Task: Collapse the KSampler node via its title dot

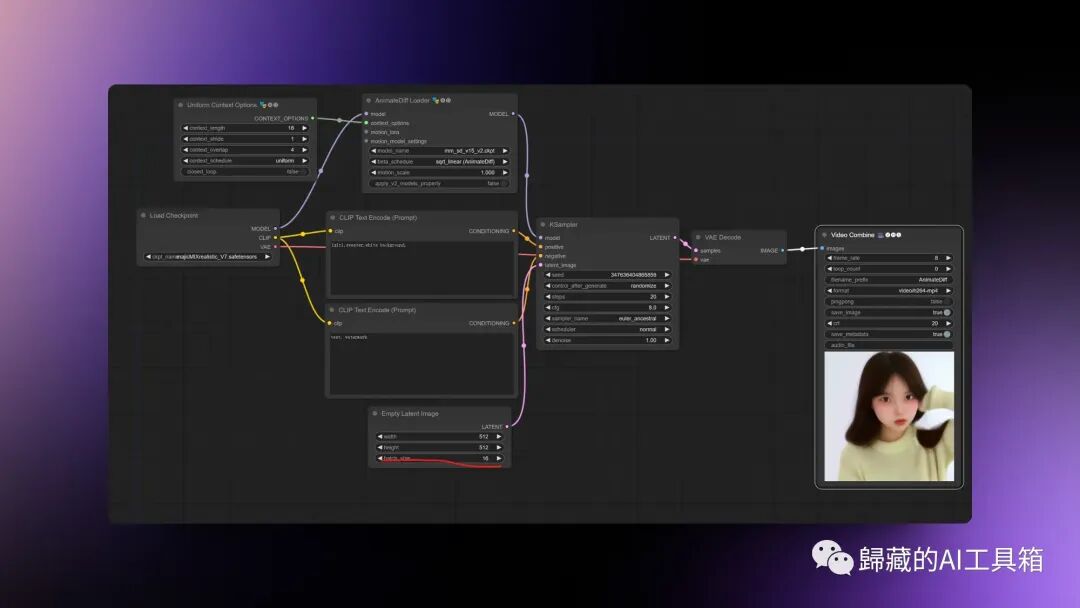Action: click(543, 224)
